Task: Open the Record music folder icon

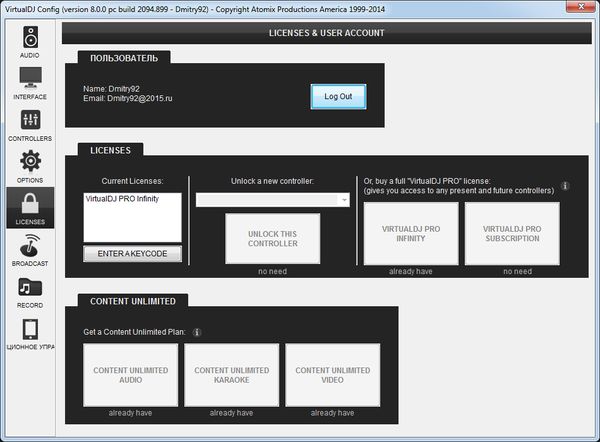Action: 30,287
